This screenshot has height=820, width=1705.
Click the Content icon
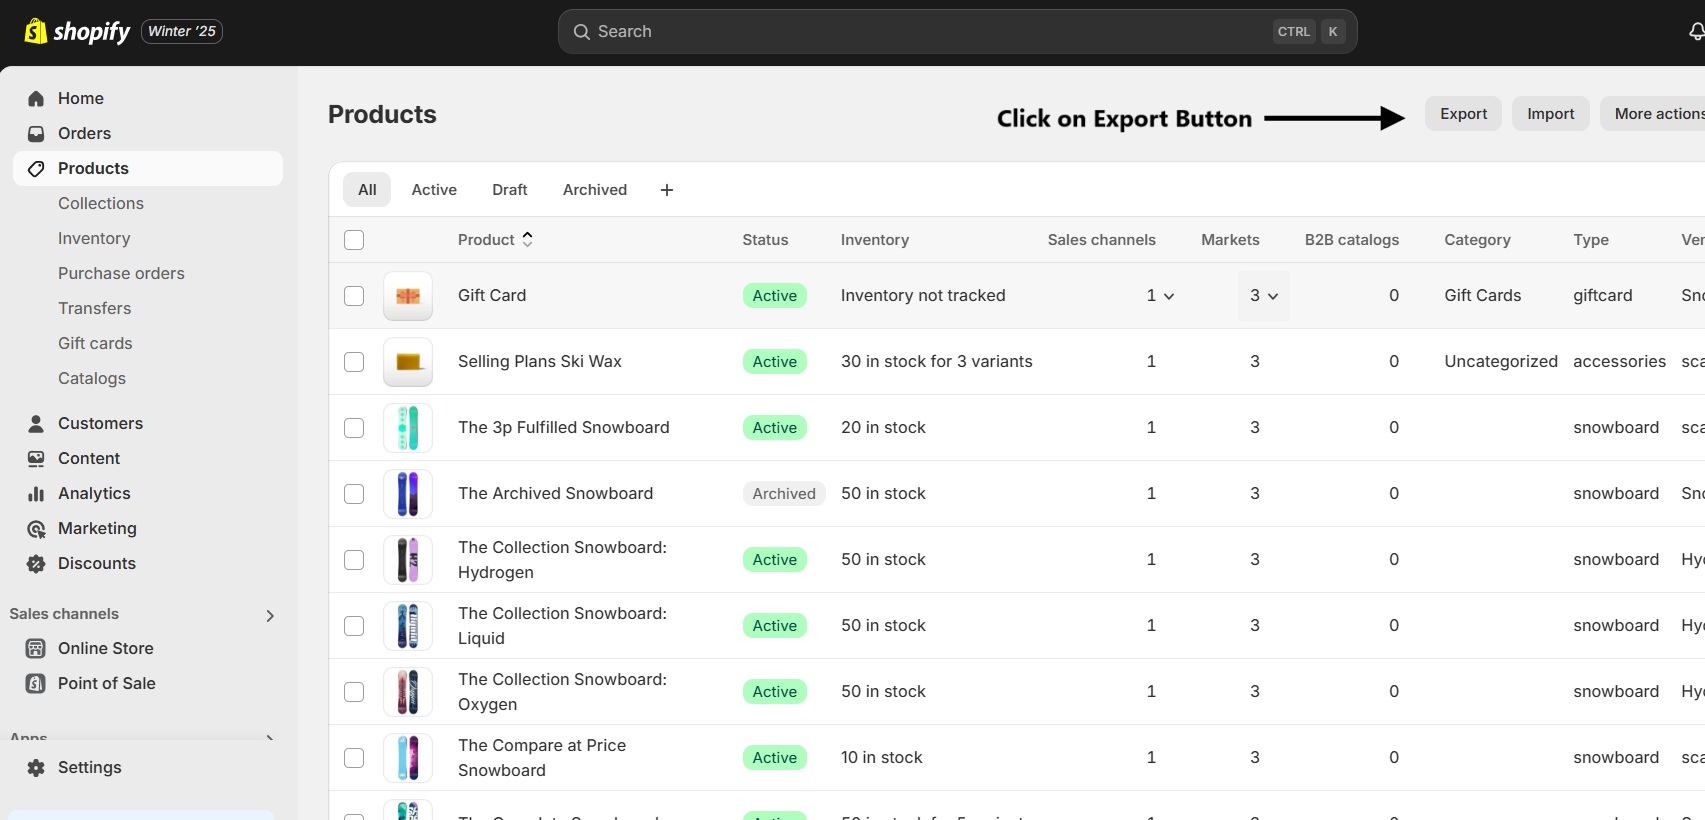click(36, 458)
